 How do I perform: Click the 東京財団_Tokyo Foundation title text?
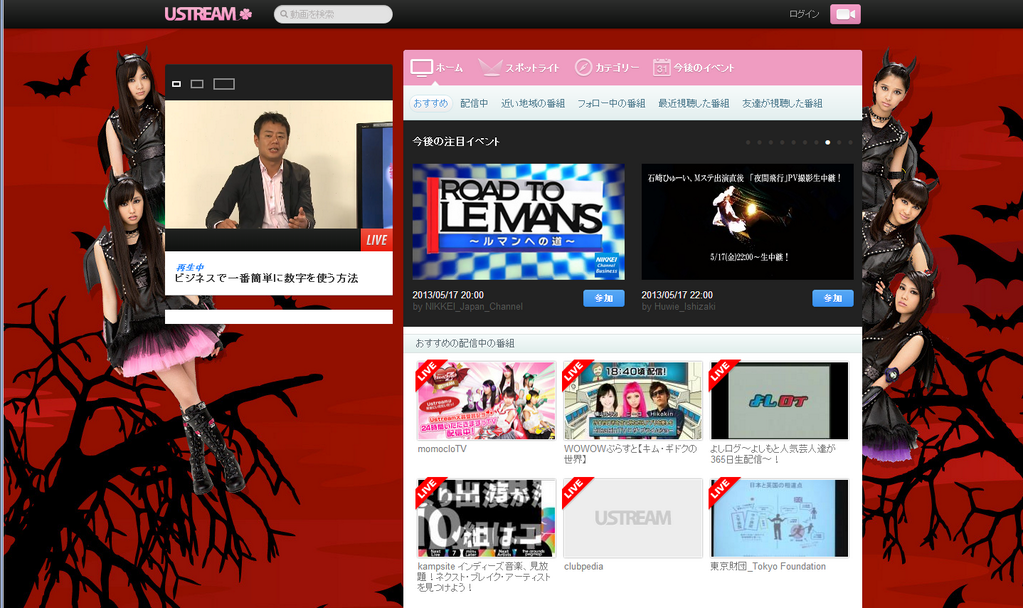point(768,566)
